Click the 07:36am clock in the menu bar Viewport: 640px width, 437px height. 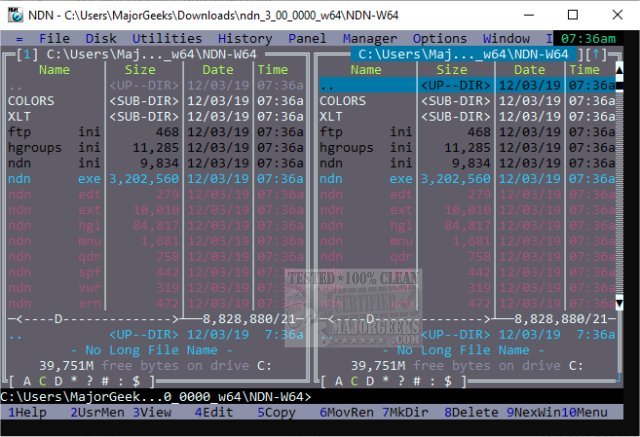click(x=588, y=39)
